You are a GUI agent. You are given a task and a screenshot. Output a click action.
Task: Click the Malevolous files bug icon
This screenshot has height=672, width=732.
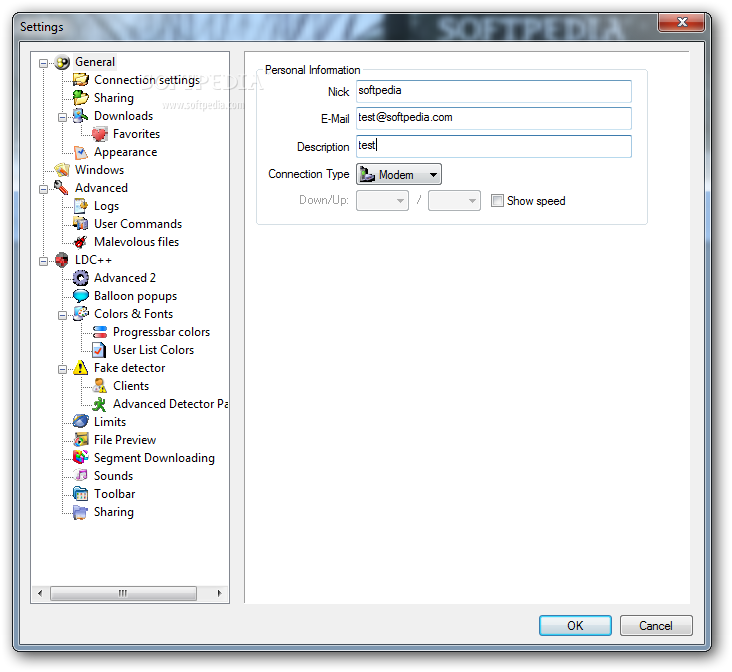point(81,242)
